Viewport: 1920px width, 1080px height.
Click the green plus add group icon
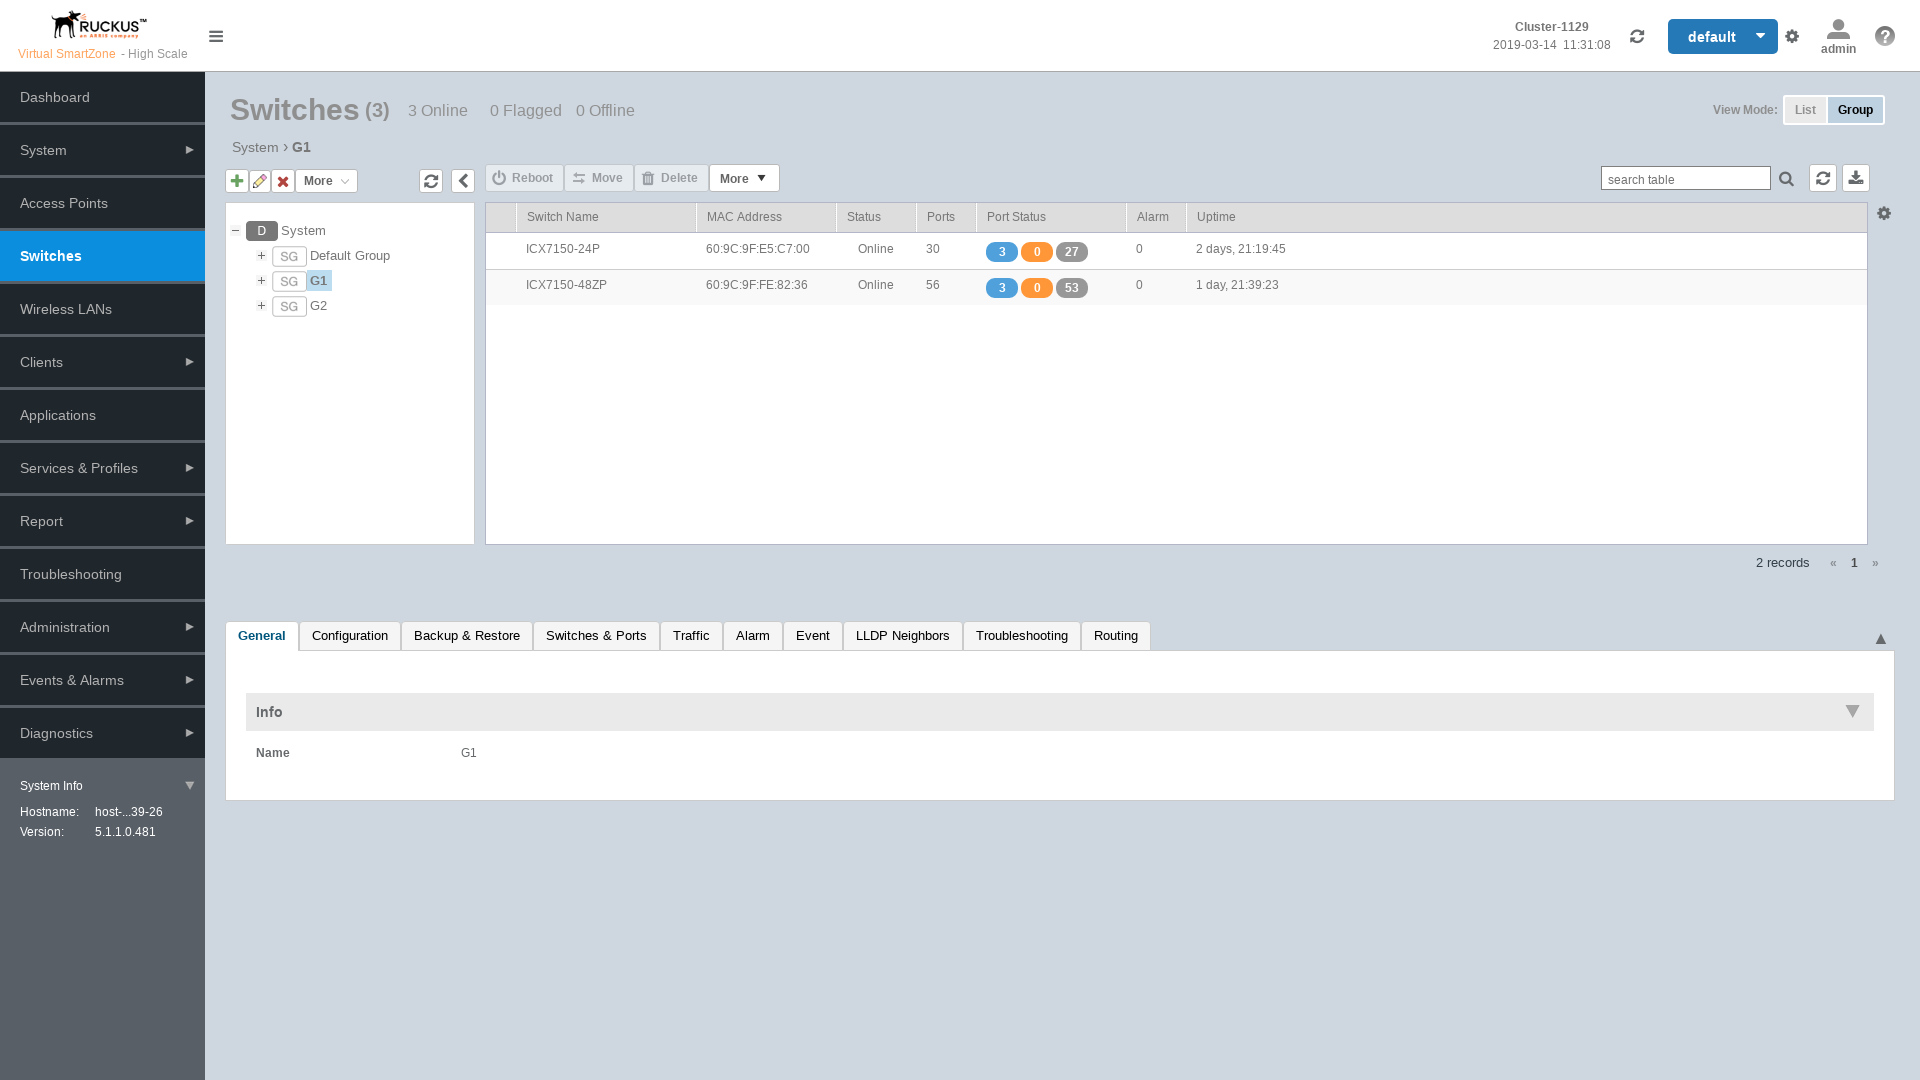[237, 181]
